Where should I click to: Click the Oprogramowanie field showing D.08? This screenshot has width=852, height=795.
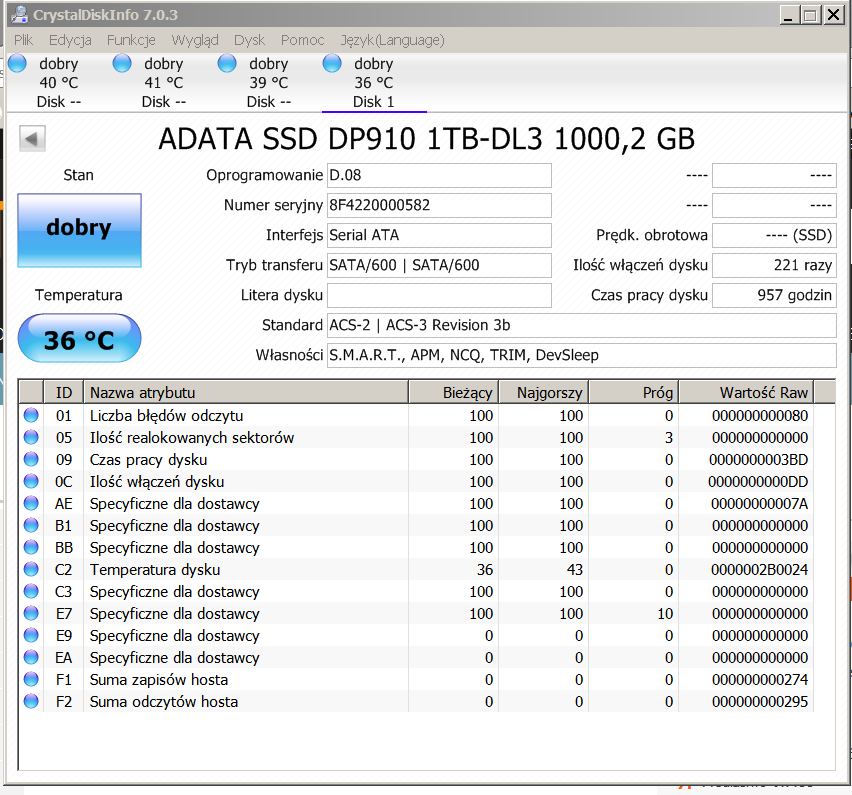pos(439,175)
